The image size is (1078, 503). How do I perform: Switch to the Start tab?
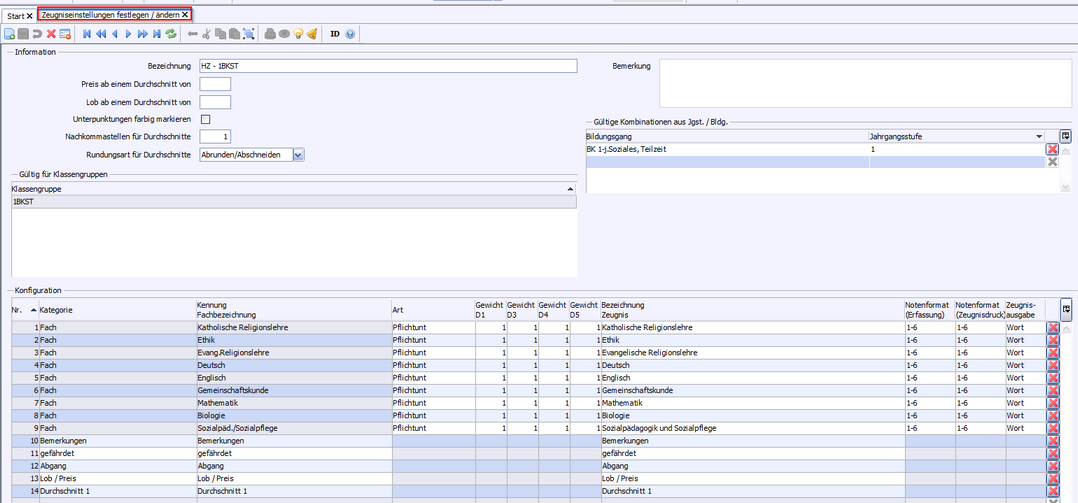coord(14,15)
